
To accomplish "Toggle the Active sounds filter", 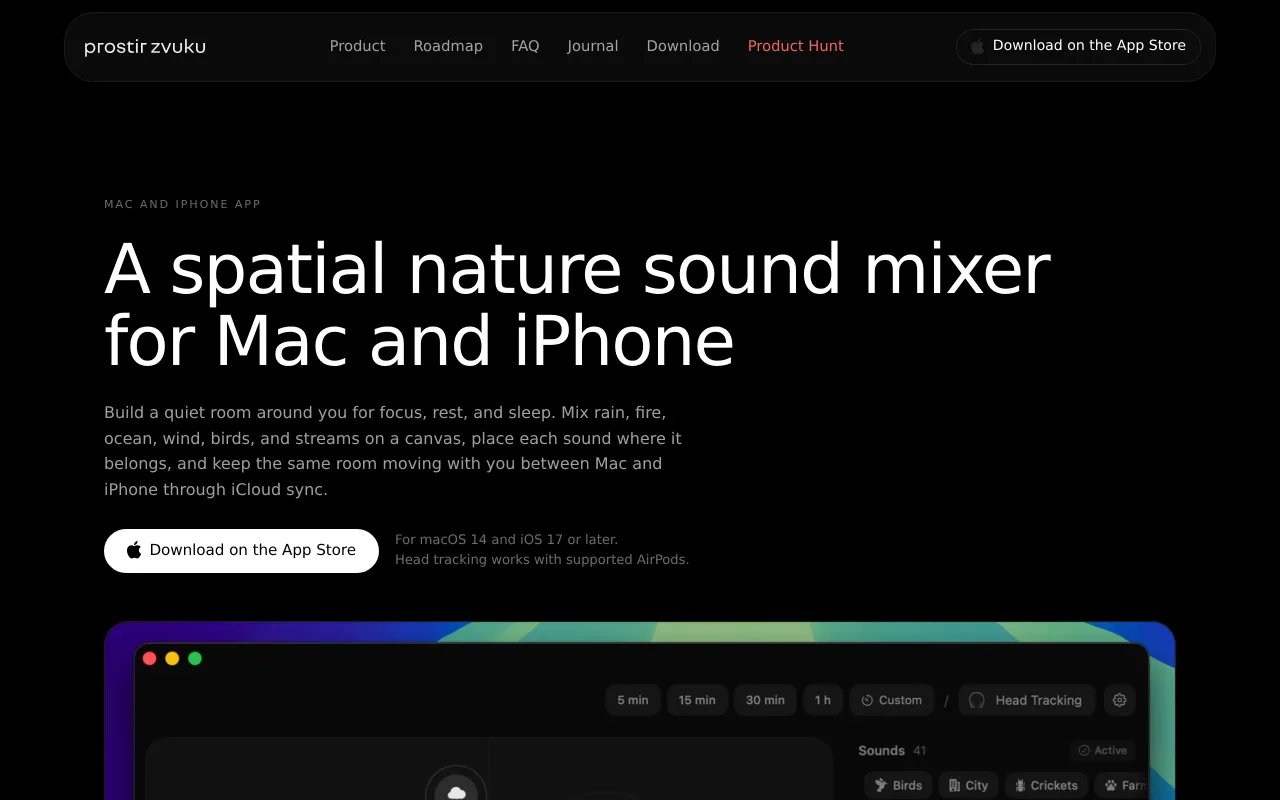I will point(1102,750).
